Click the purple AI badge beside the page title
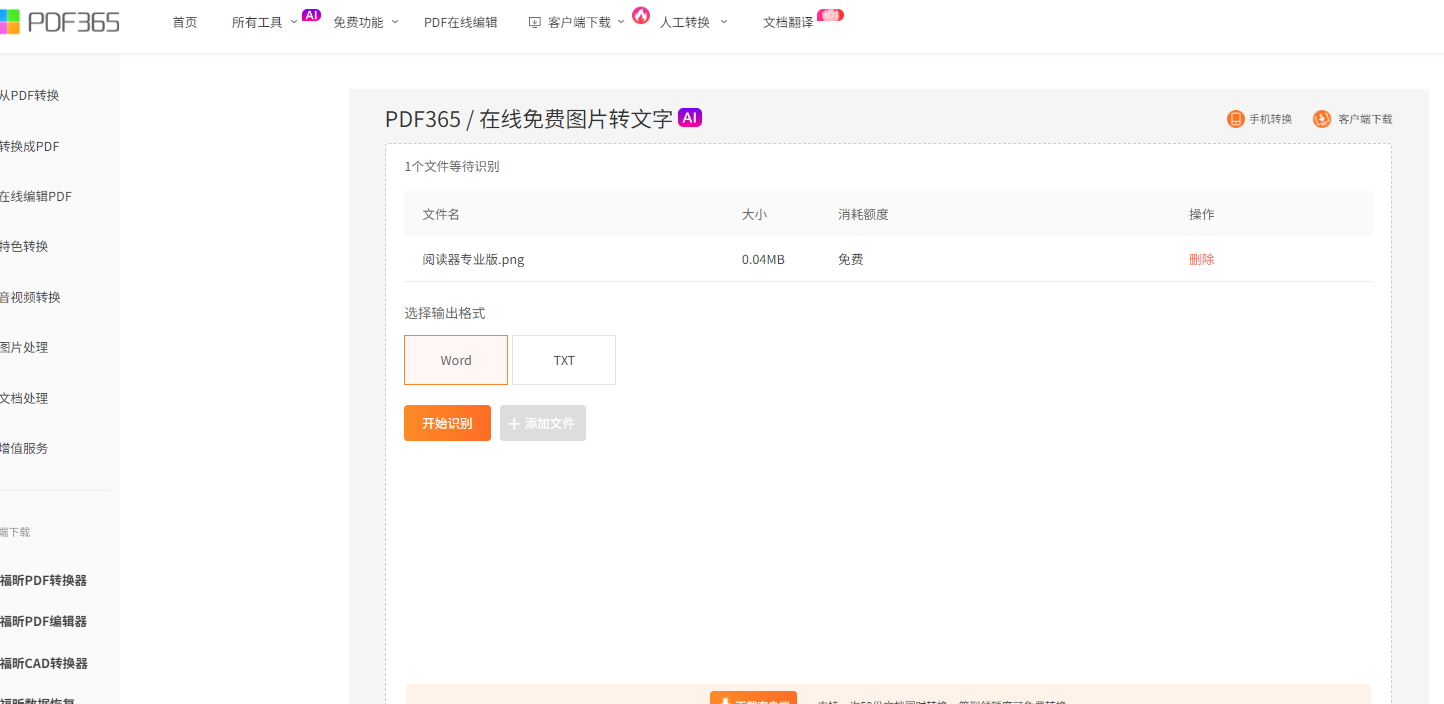 tap(690, 117)
